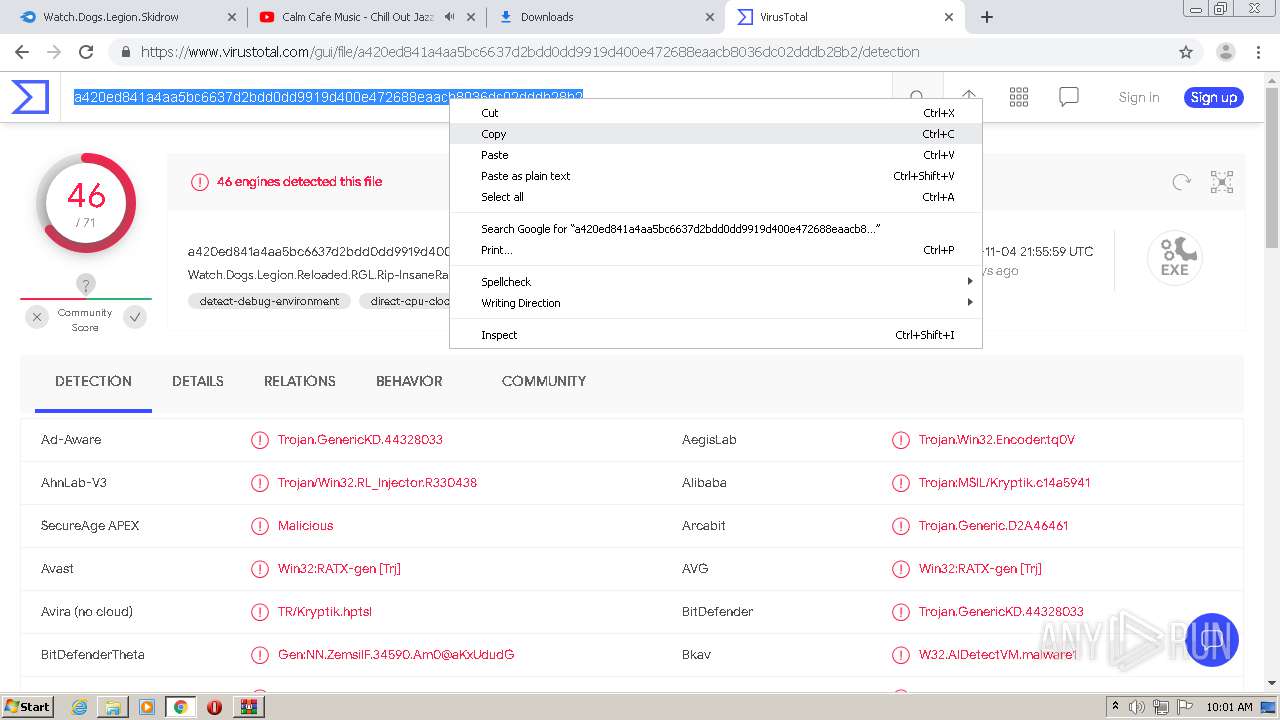
Task: Click the Trojan.Win32.Encoder.tq0V result
Action: (x=997, y=440)
